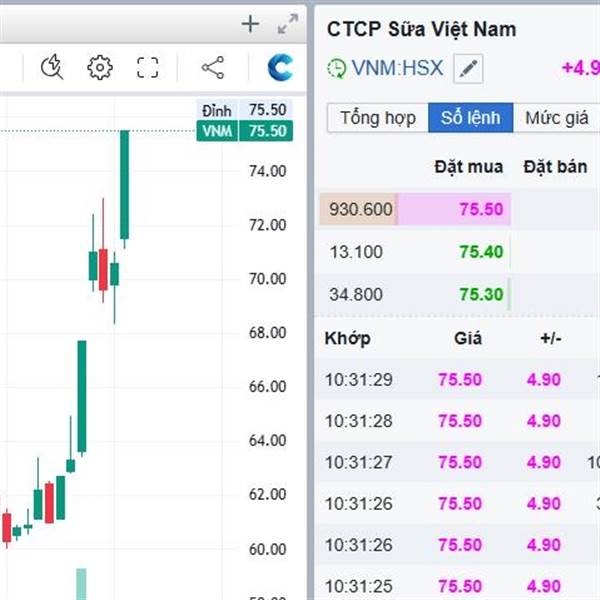Click the blue C logo icon

(281, 68)
